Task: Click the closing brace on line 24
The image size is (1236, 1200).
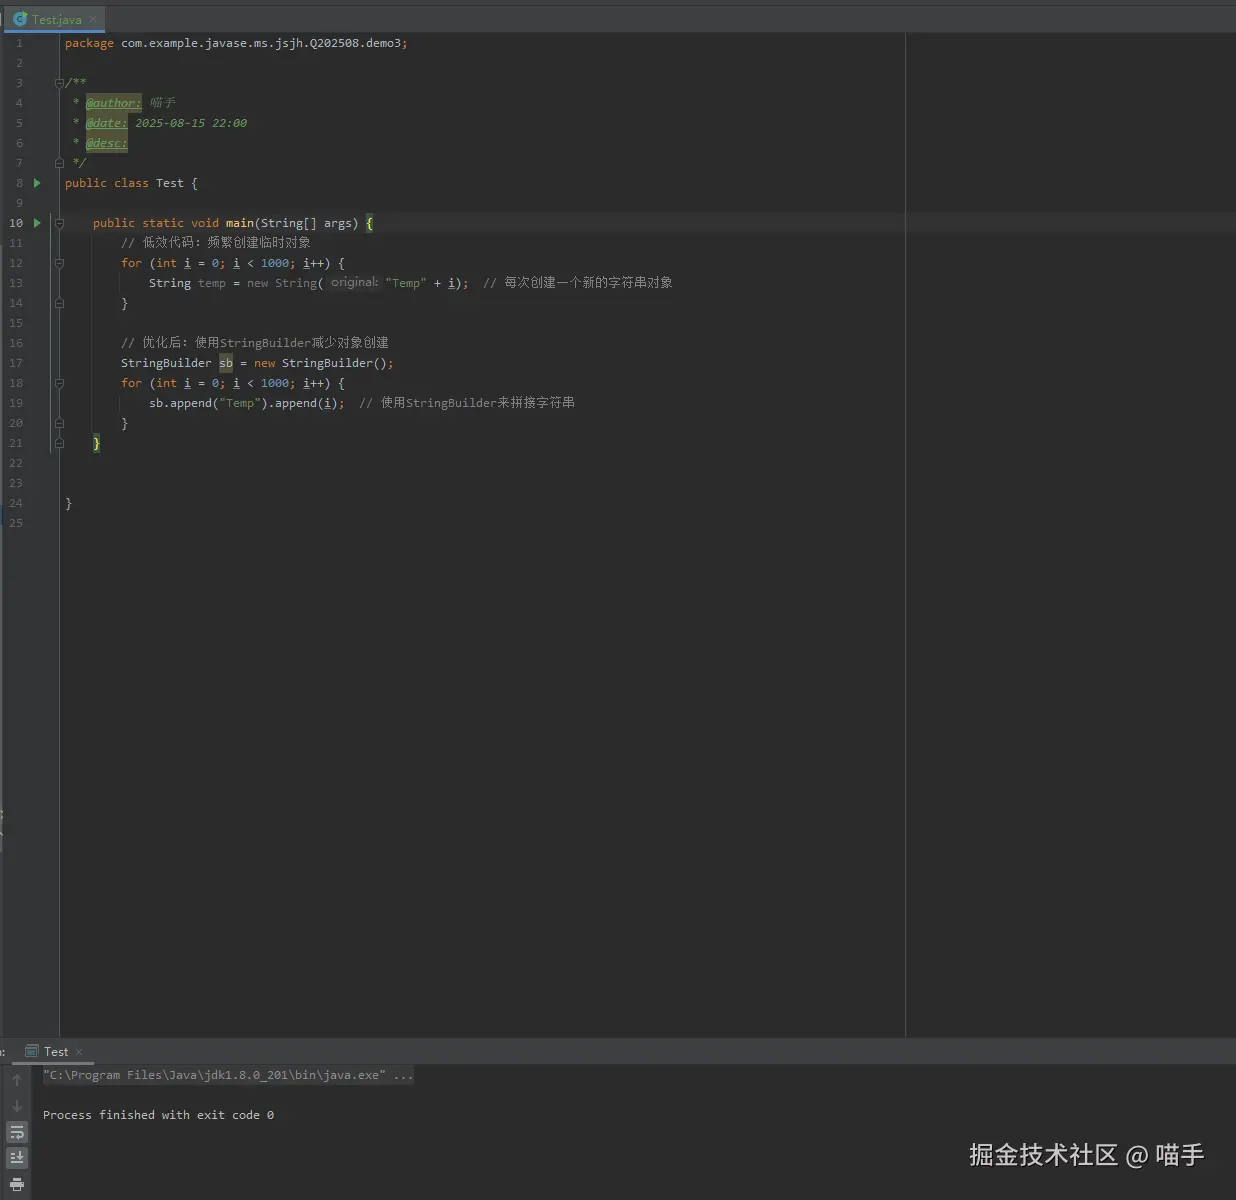Action: coord(68,503)
